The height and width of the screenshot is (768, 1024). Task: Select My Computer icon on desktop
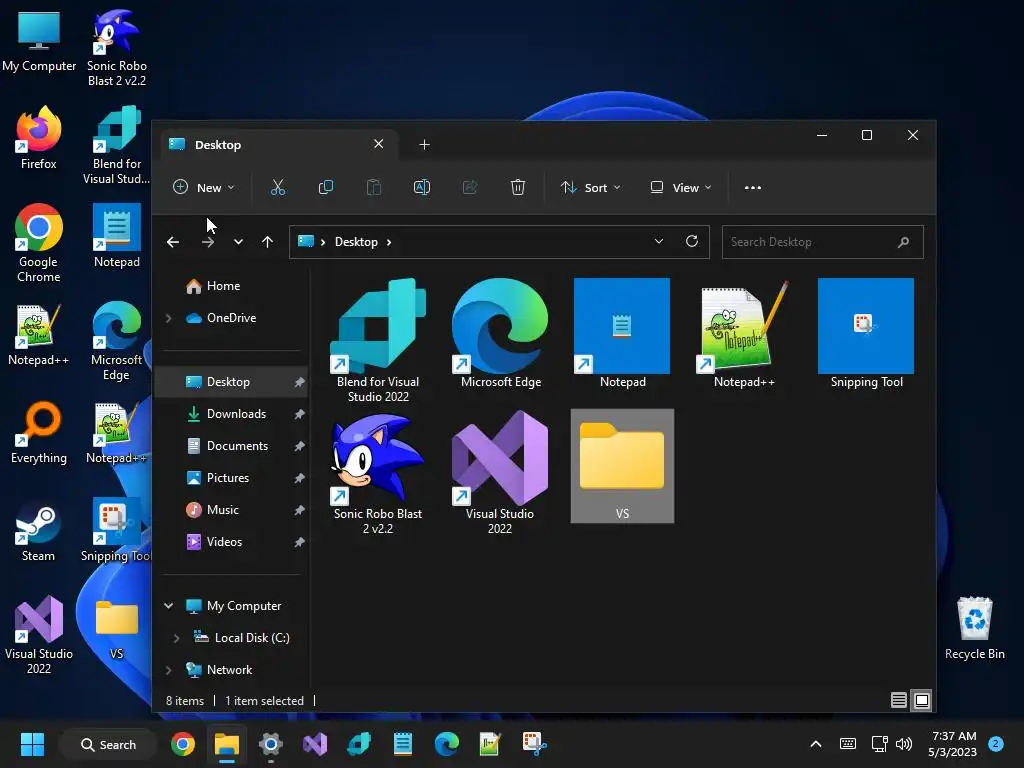pyautogui.click(x=39, y=40)
